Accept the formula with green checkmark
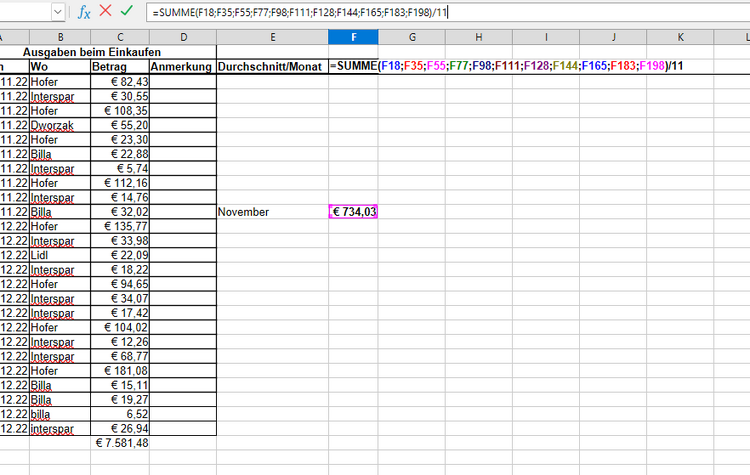Image resolution: width=750 pixels, height=475 pixels. [126, 12]
